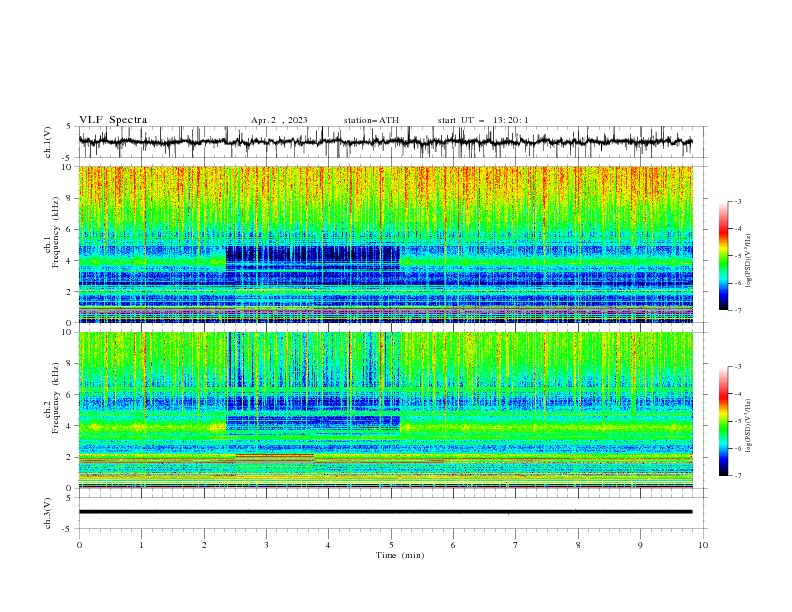The image size is (792, 612).
Task: Click the lower color scale bar beside ch.2
Action: (x=723, y=421)
